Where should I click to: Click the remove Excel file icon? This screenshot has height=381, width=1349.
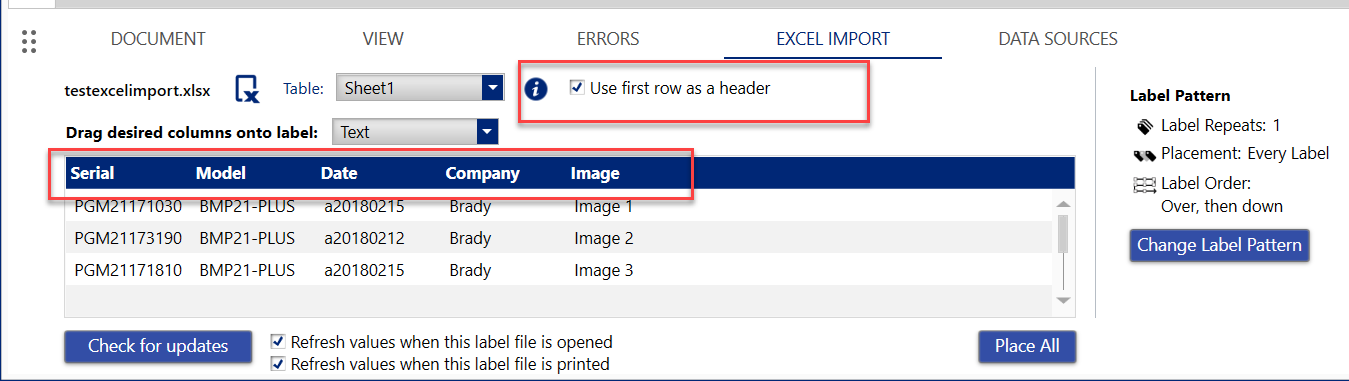(x=247, y=89)
